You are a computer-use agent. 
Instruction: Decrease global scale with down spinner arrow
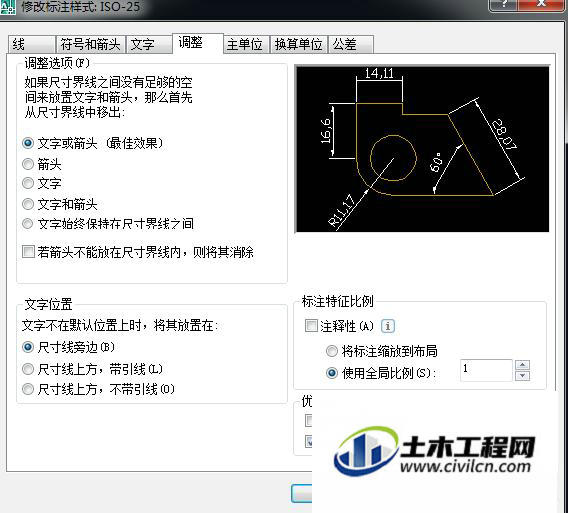(522, 376)
